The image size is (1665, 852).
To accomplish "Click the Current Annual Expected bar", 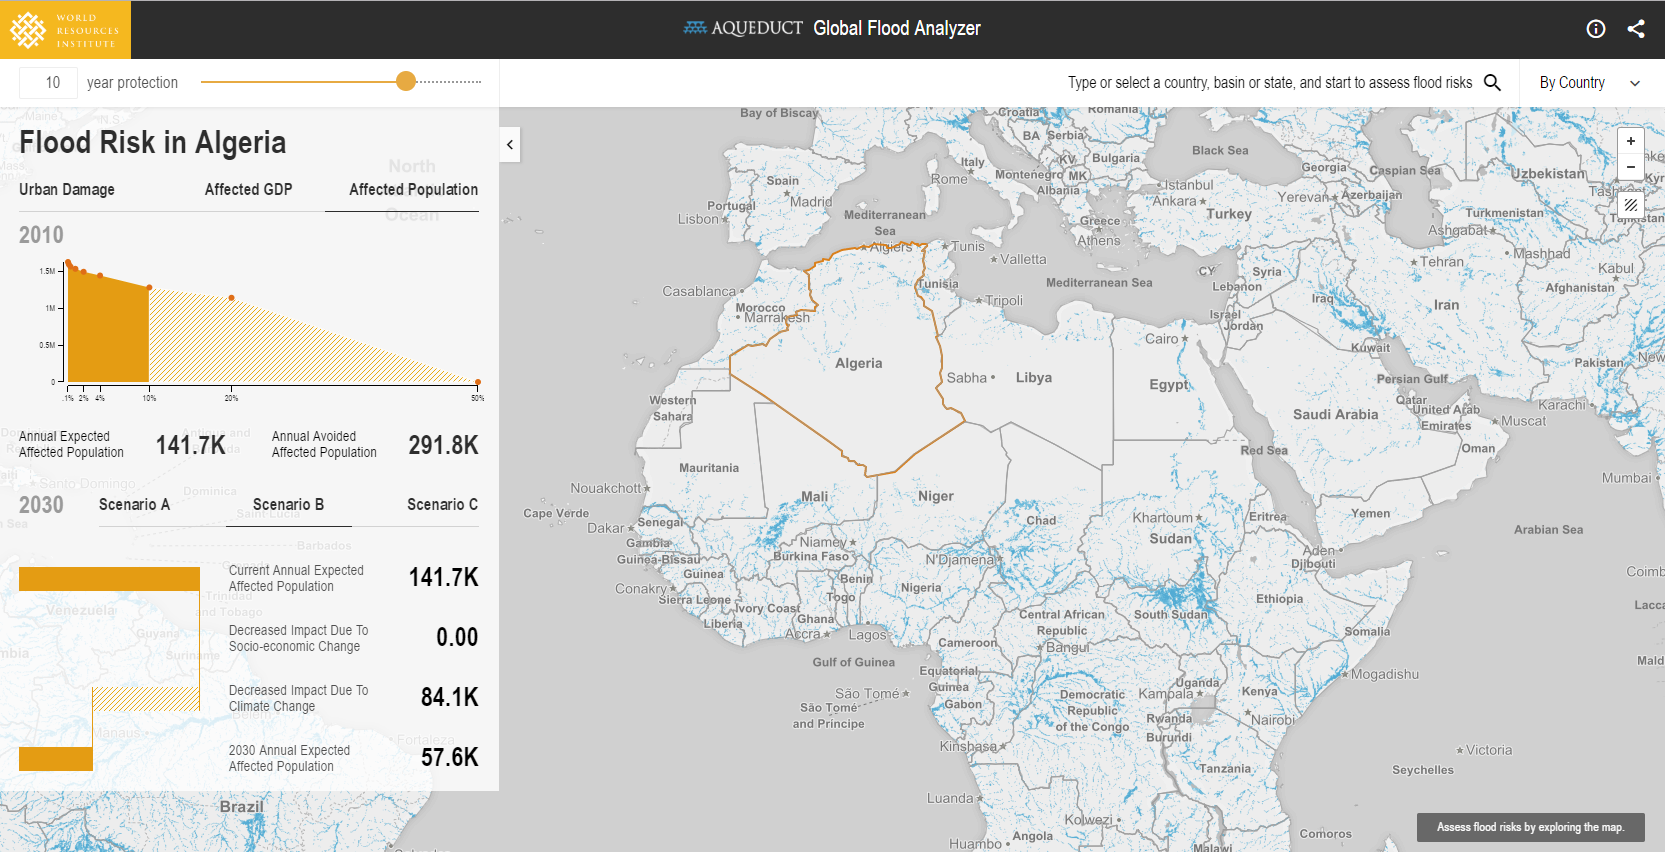I will click(109, 579).
